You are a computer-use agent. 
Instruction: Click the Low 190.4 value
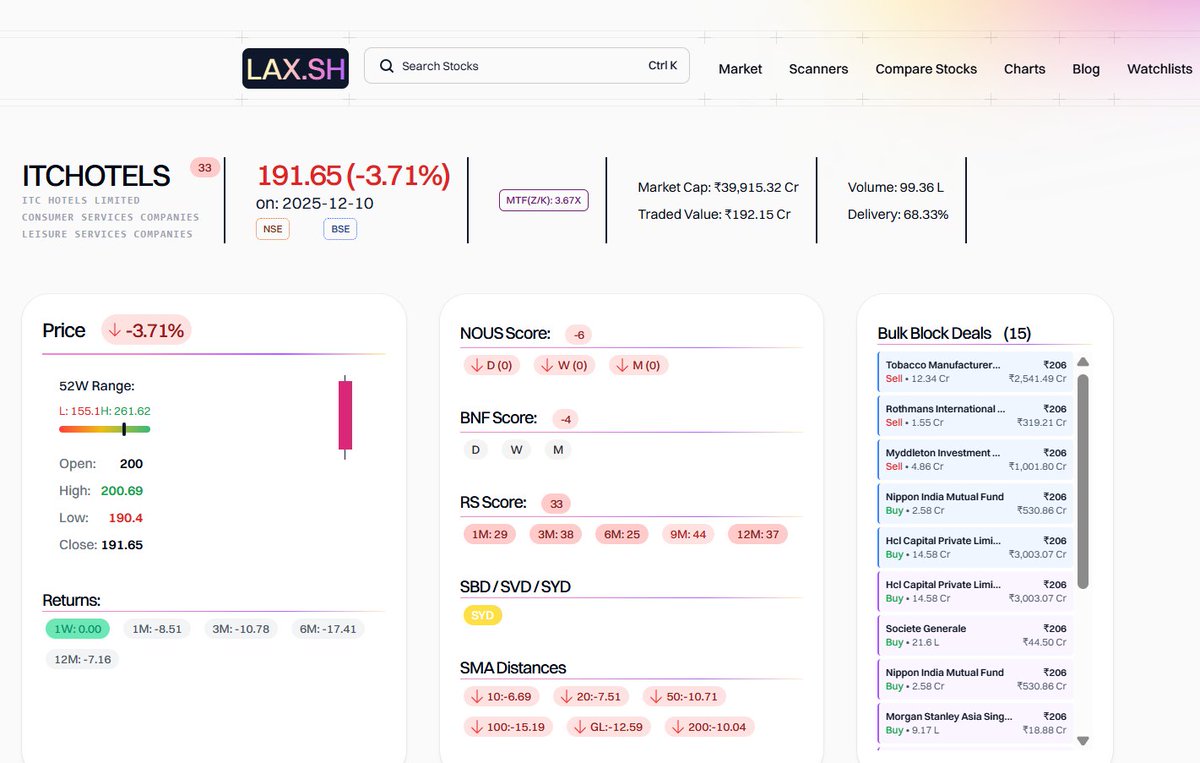point(125,518)
